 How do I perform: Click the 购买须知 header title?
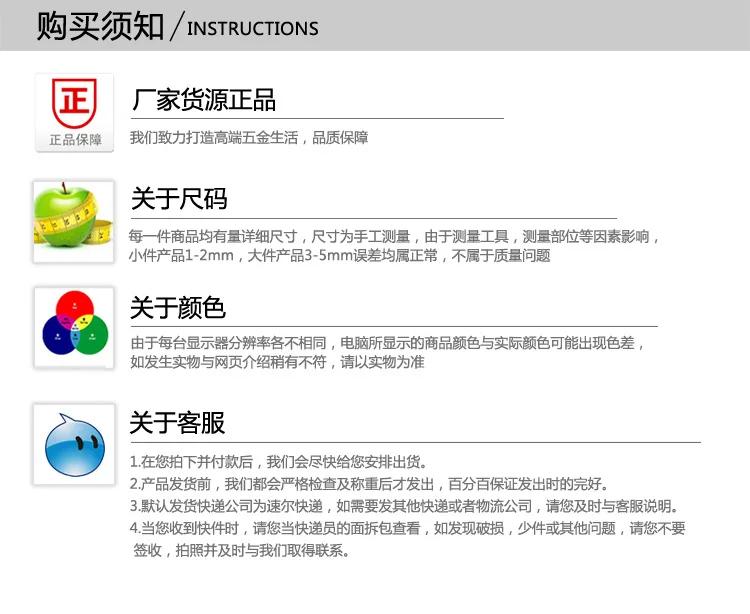[x=100, y=27]
